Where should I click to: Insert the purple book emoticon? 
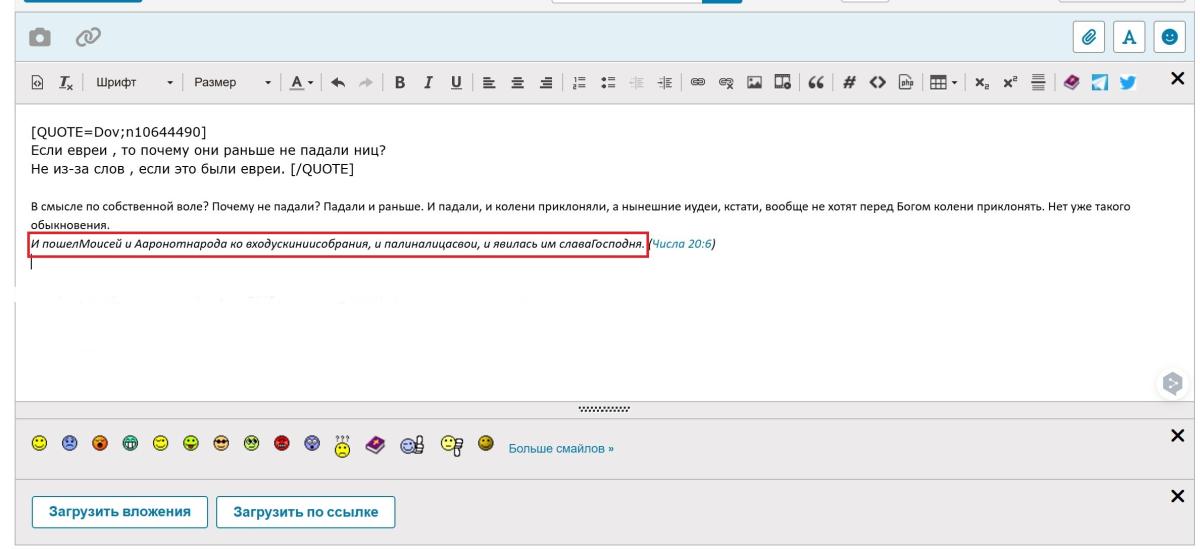click(374, 447)
